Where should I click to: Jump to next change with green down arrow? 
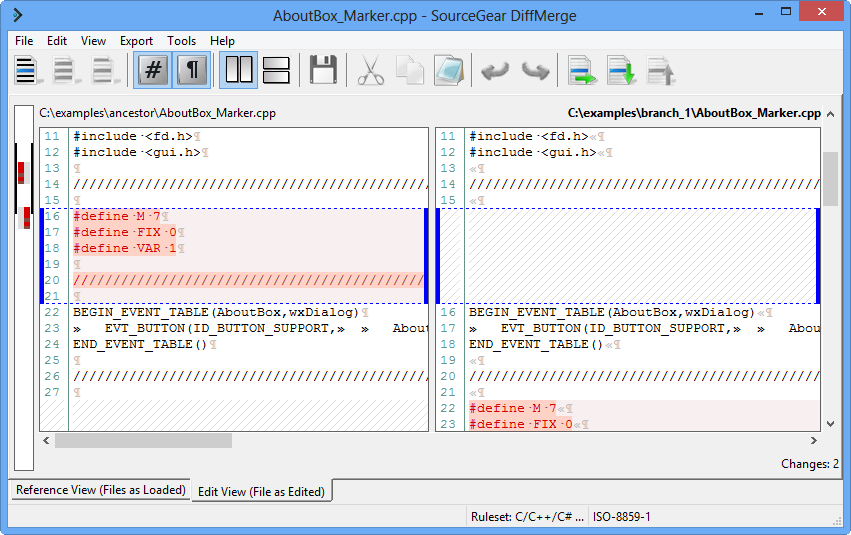(621, 71)
